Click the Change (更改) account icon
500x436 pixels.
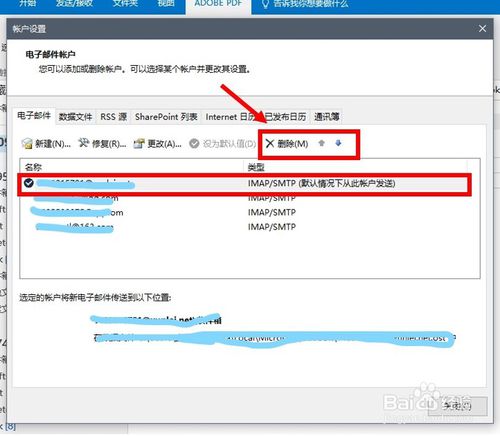point(139,144)
